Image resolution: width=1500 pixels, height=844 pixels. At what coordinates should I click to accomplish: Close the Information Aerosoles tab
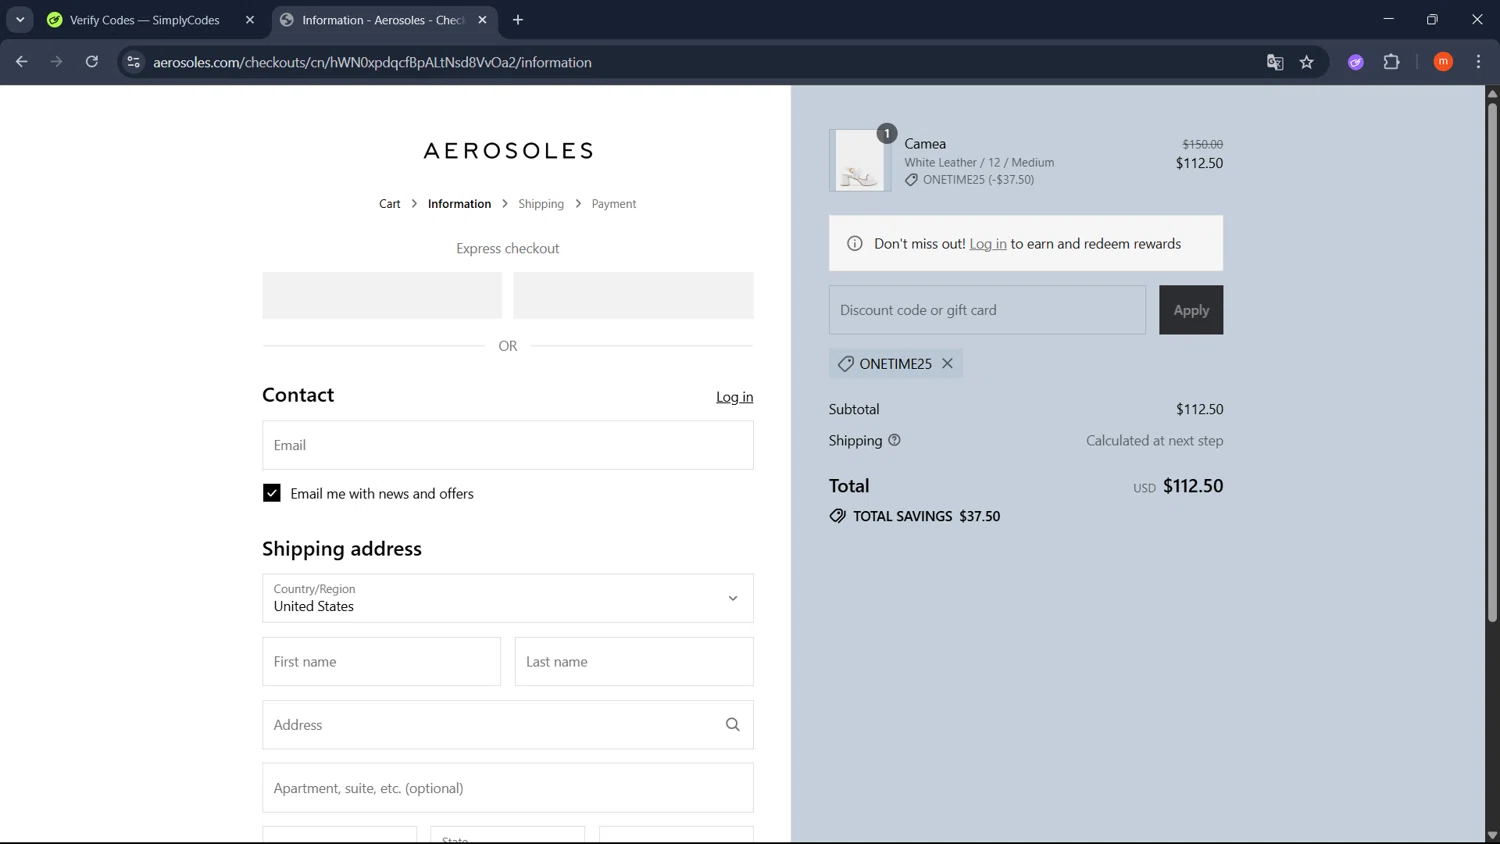(x=482, y=20)
